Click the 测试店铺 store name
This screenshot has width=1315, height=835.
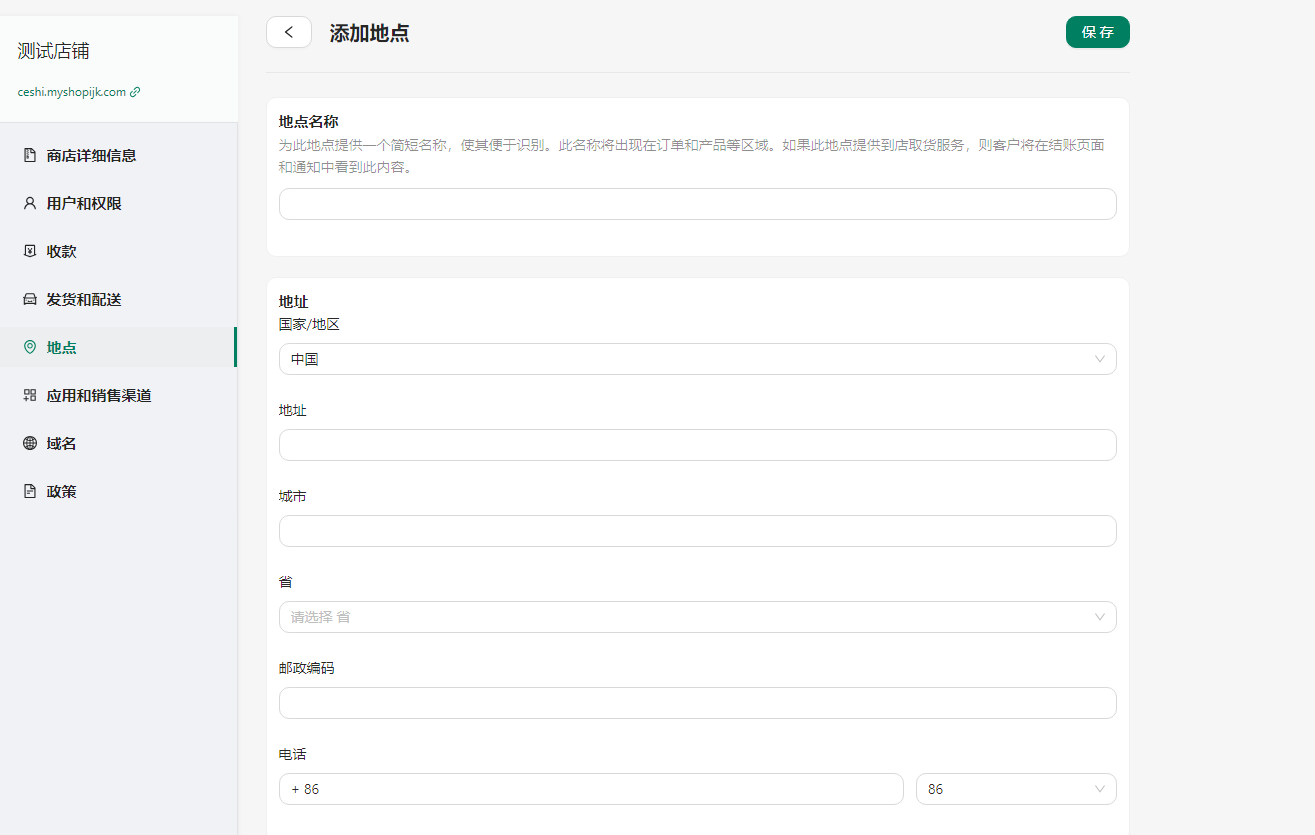click(53, 52)
